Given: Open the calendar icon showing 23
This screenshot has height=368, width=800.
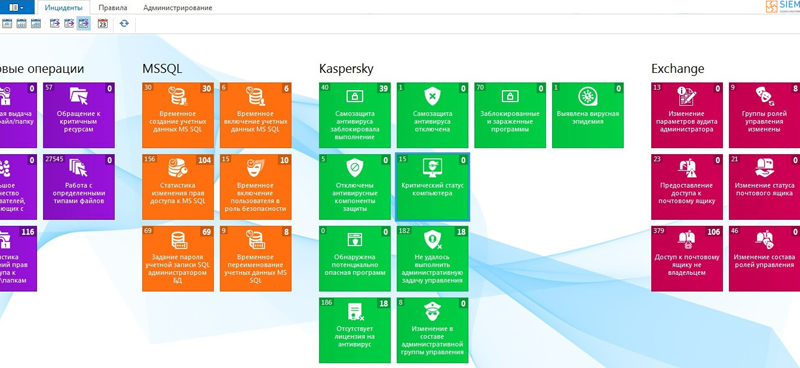Looking at the screenshot, I should pyautogui.click(x=103, y=23).
